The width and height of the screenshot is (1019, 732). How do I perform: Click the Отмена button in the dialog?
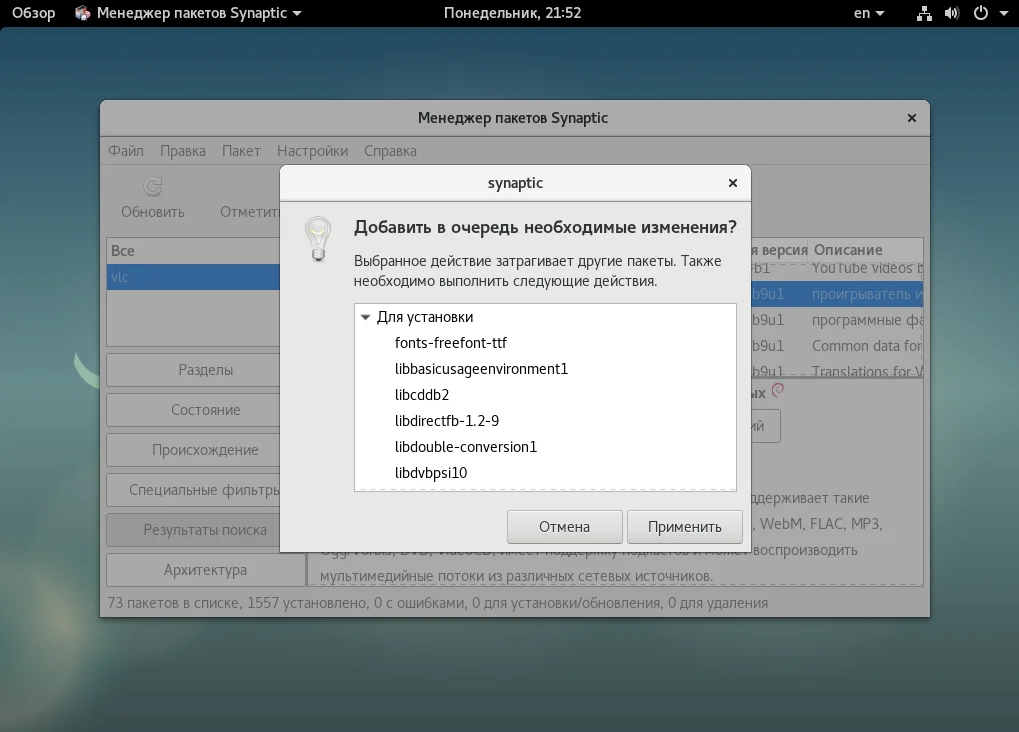[564, 527]
